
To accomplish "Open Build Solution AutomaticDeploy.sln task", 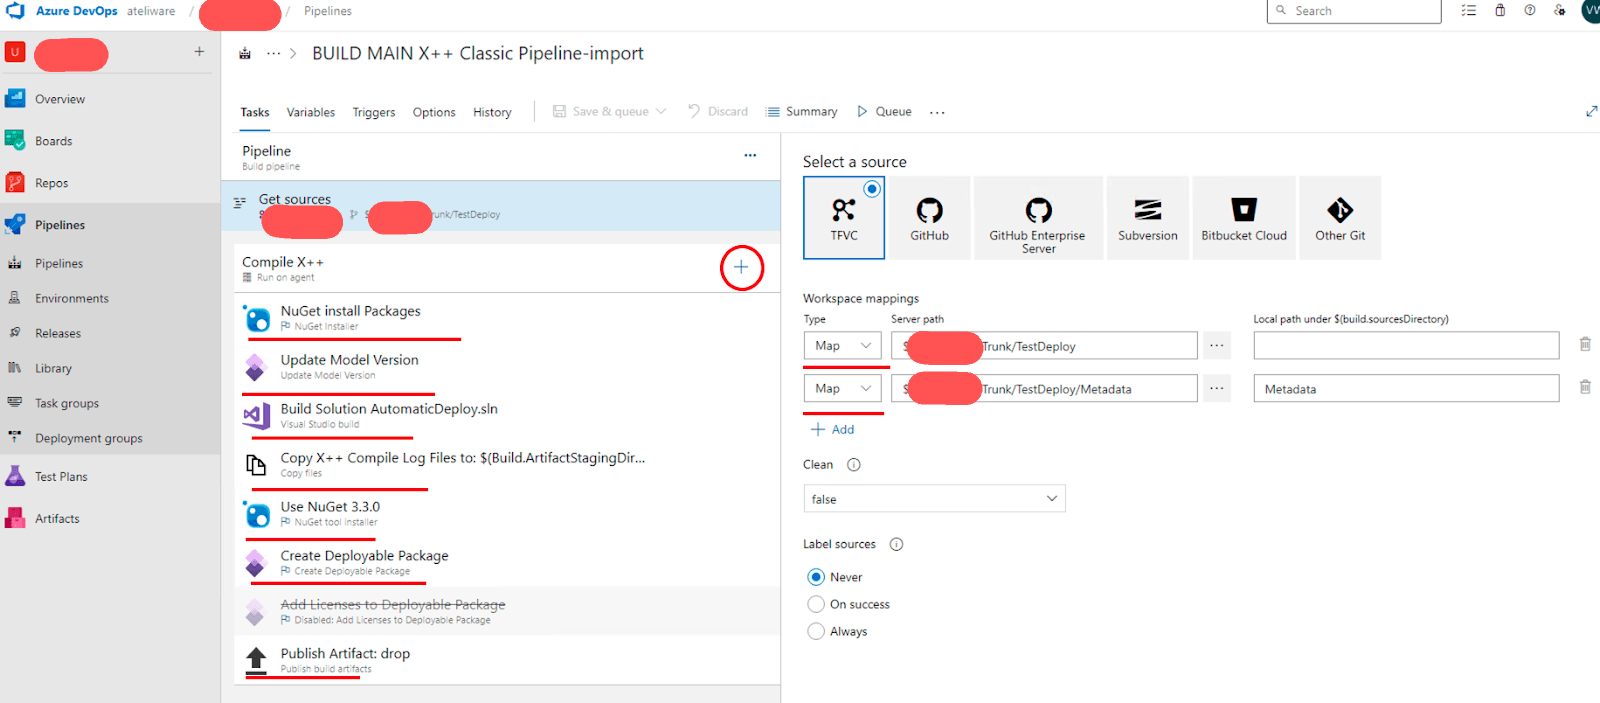I will pos(507,415).
